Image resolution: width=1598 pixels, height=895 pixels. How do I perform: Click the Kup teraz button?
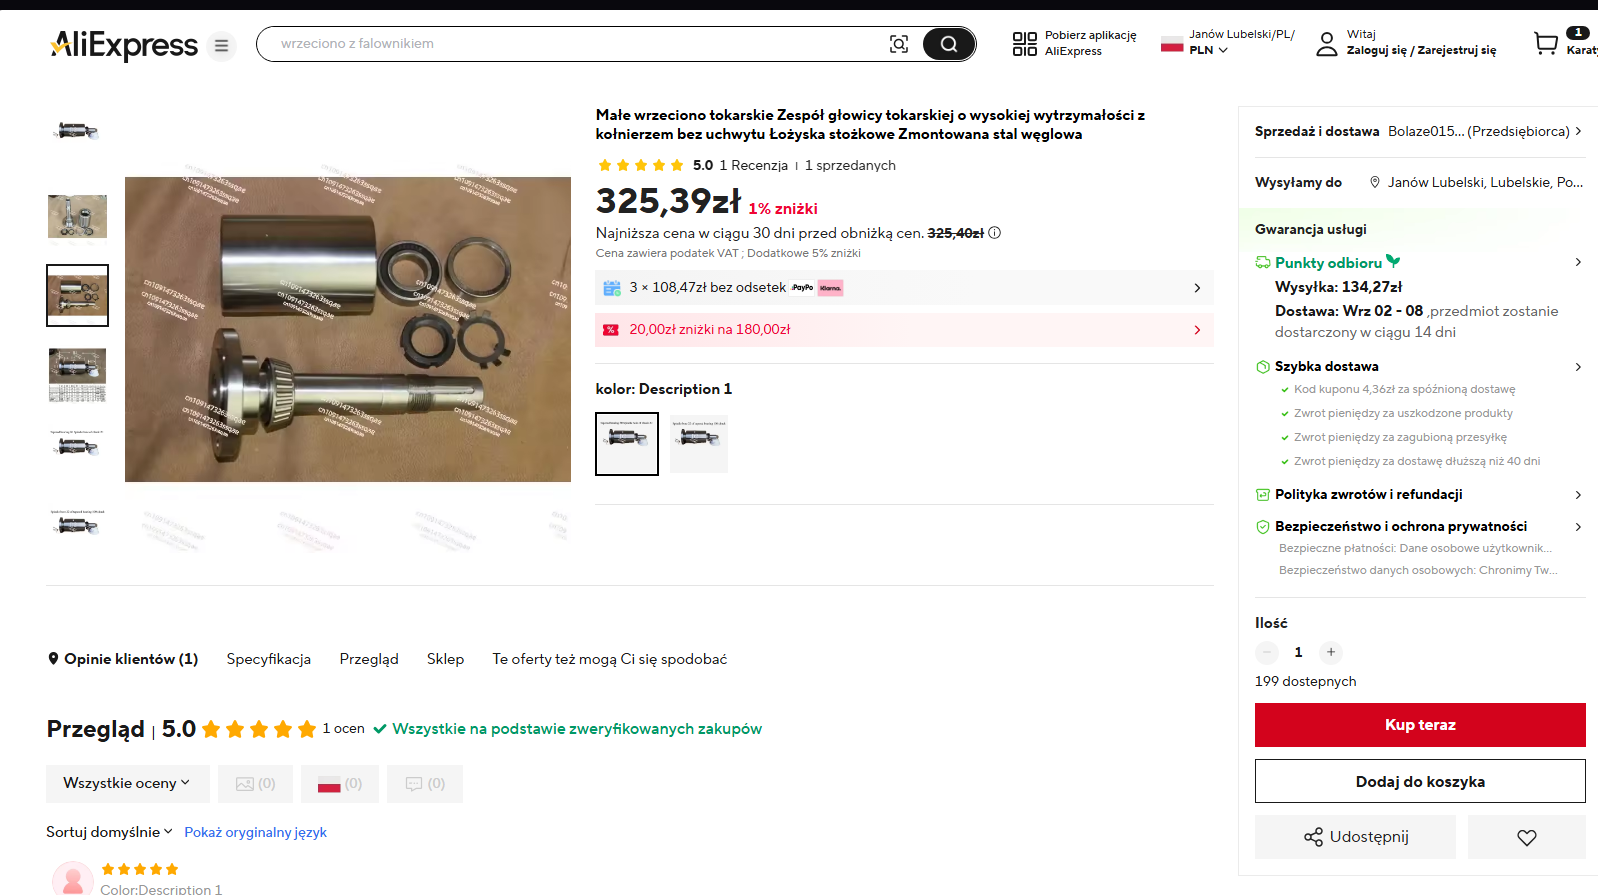(x=1419, y=725)
